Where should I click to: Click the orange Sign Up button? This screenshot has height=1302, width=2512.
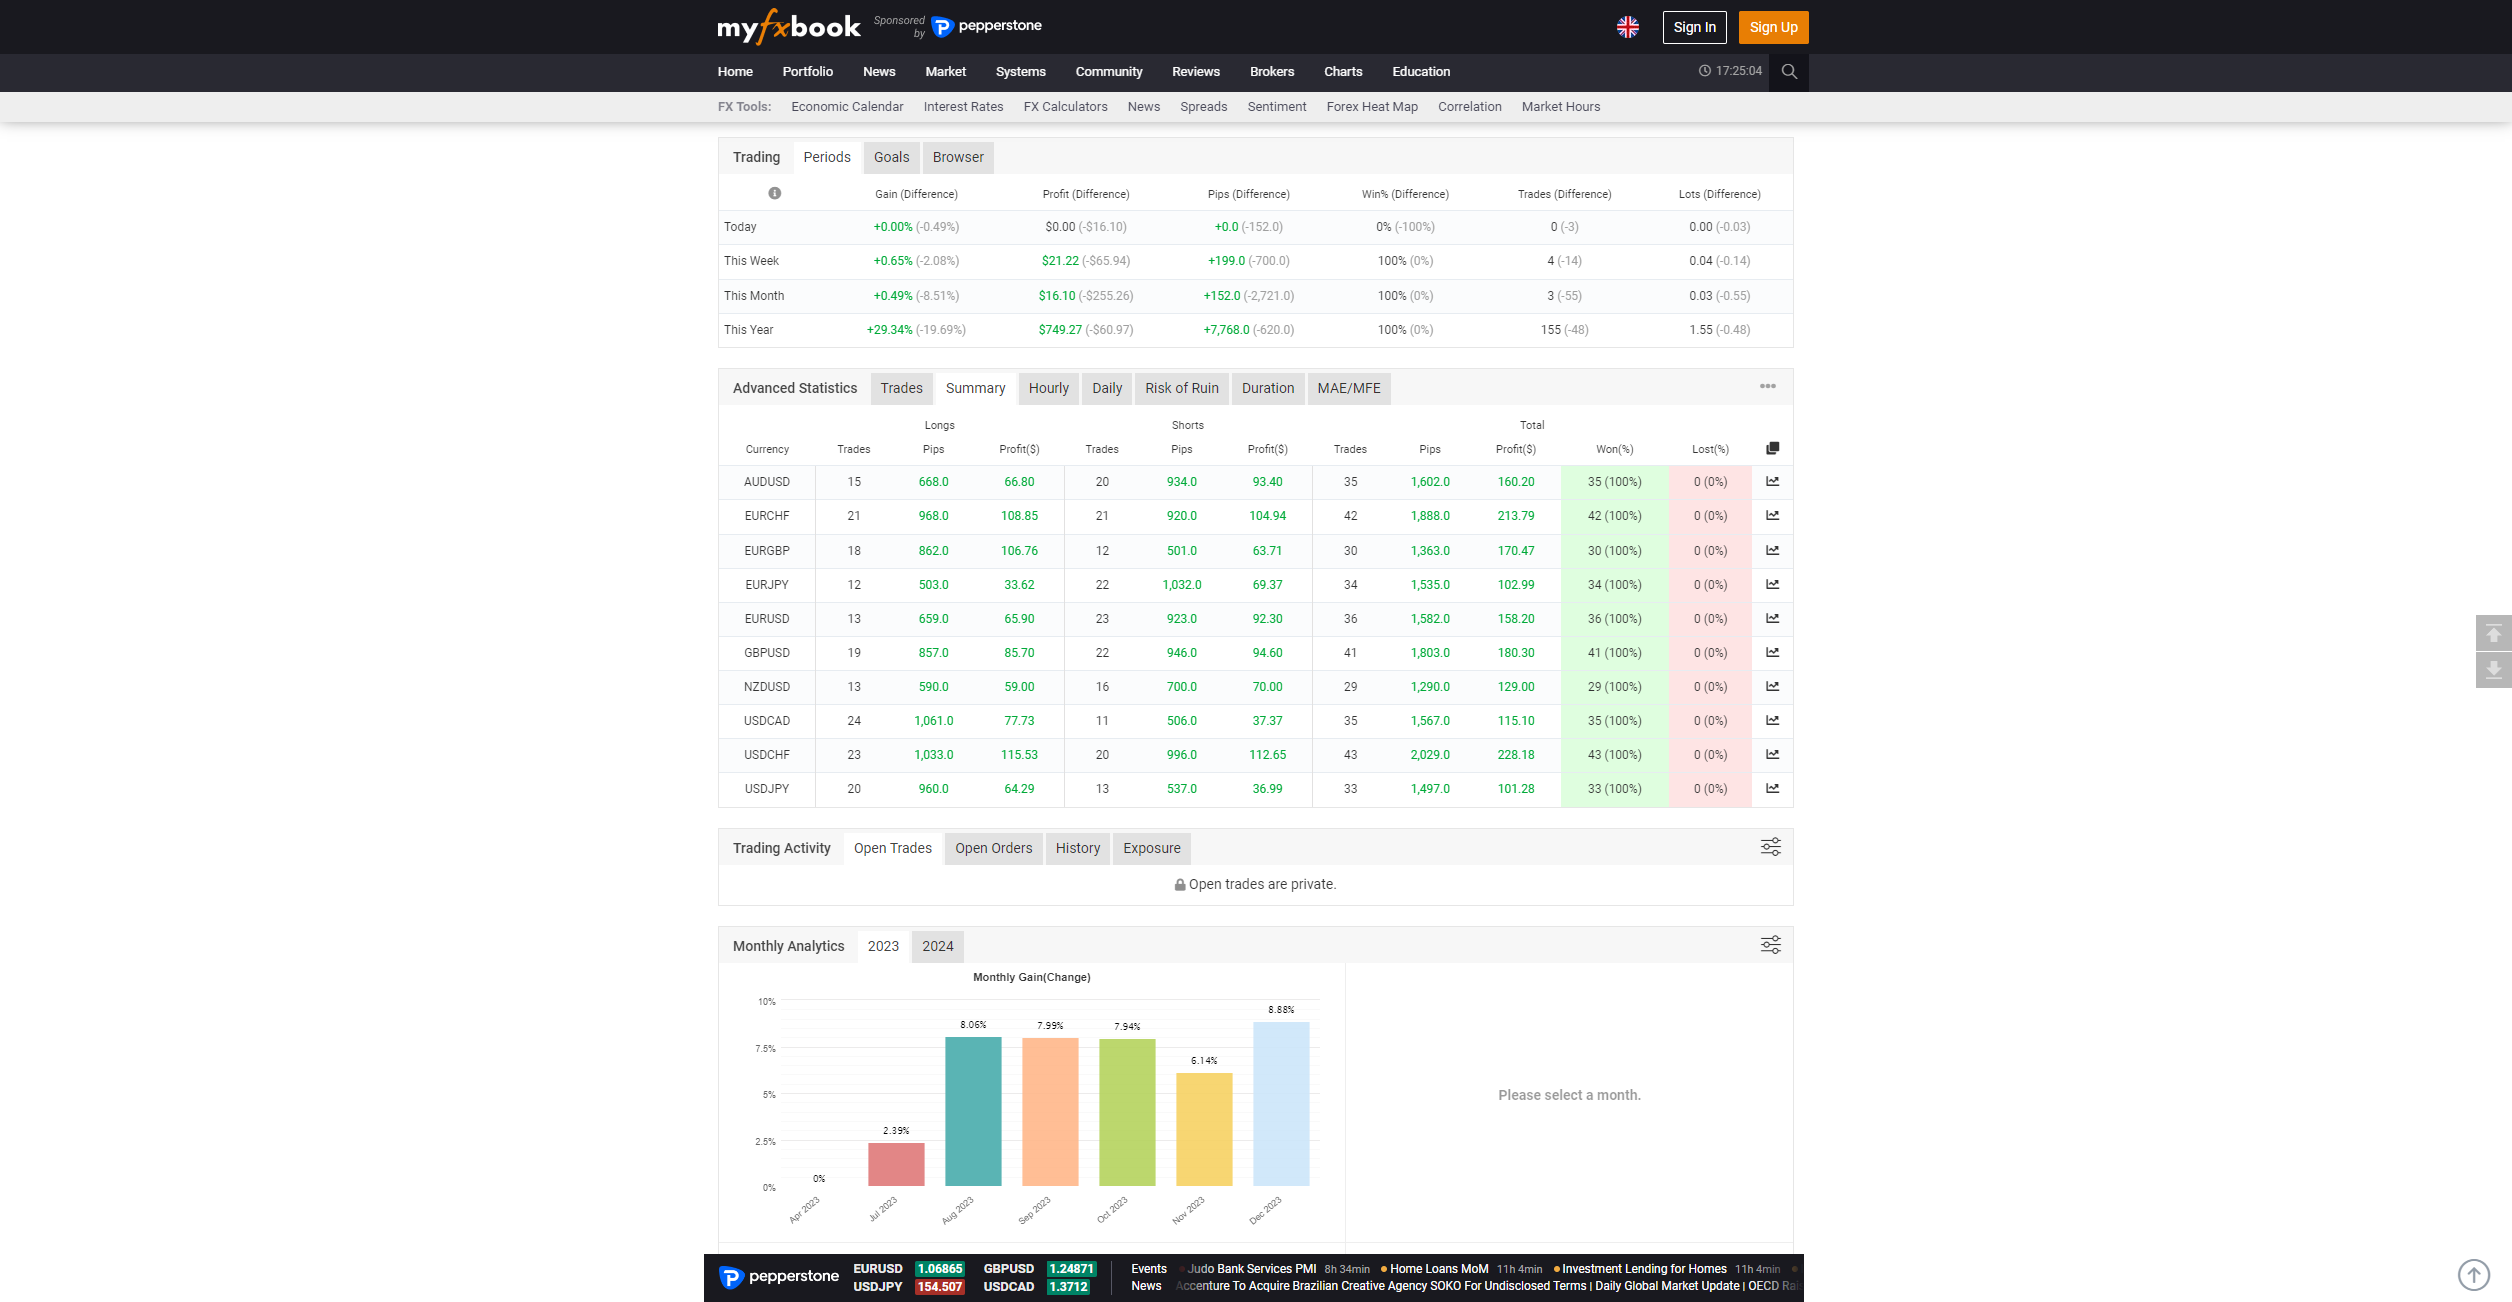coord(1773,27)
